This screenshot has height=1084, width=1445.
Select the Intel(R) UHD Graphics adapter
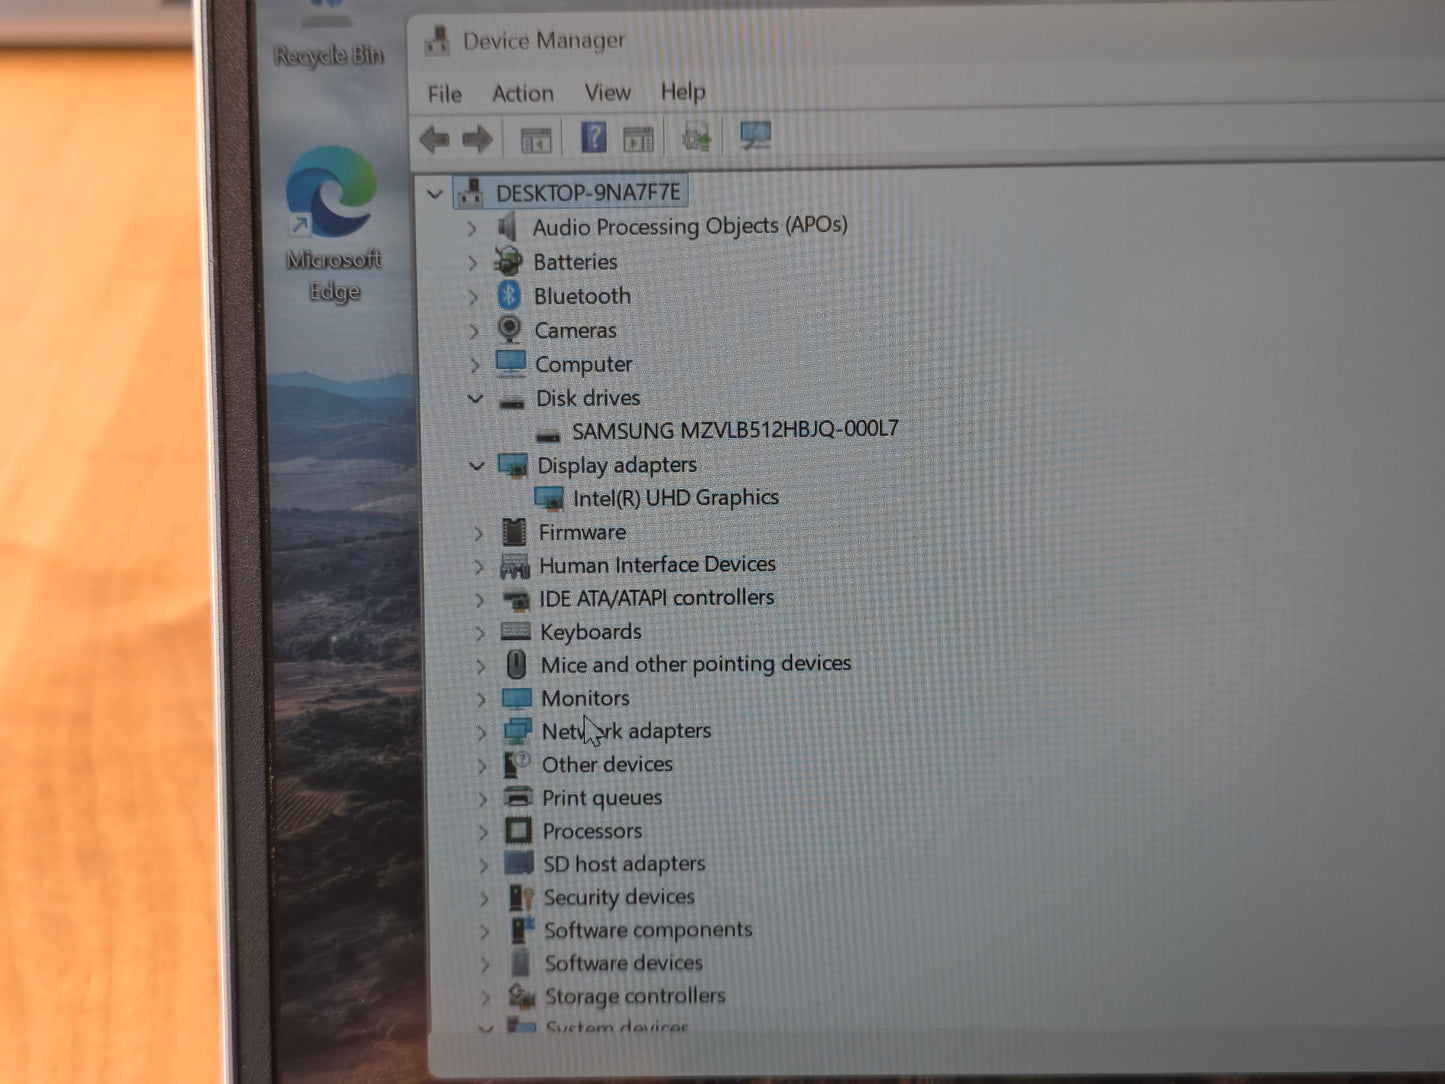click(x=676, y=497)
